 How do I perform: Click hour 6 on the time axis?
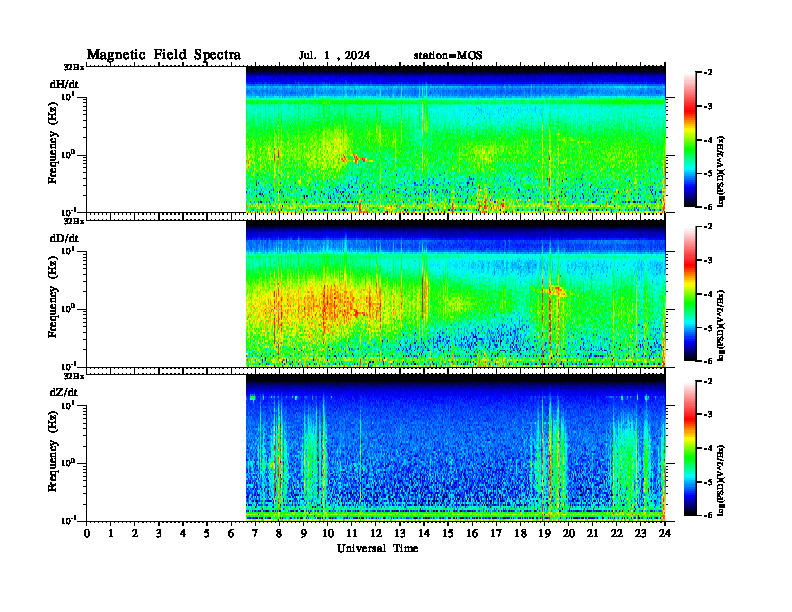click(231, 534)
